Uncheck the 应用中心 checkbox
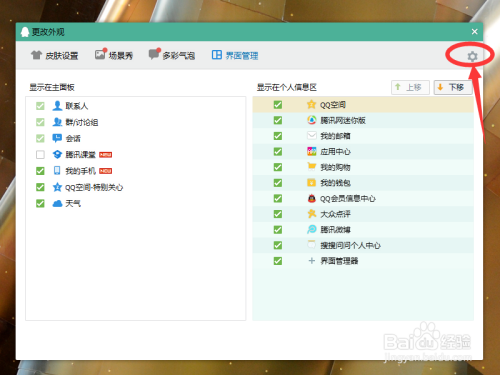The height and width of the screenshot is (375, 500). pyautogui.click(x=278, y=152)
